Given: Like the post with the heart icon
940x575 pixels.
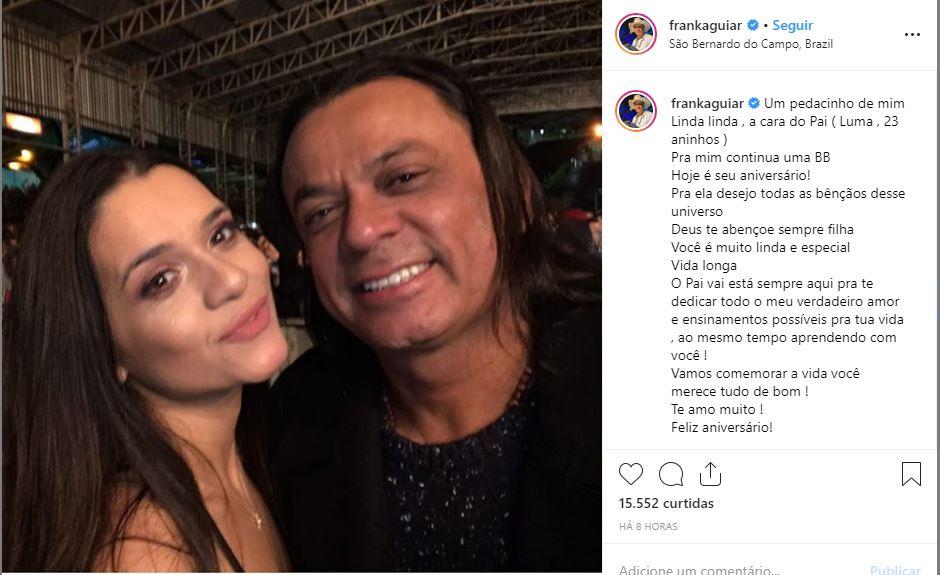Looking at the screenshot, I should click(631, 473).
